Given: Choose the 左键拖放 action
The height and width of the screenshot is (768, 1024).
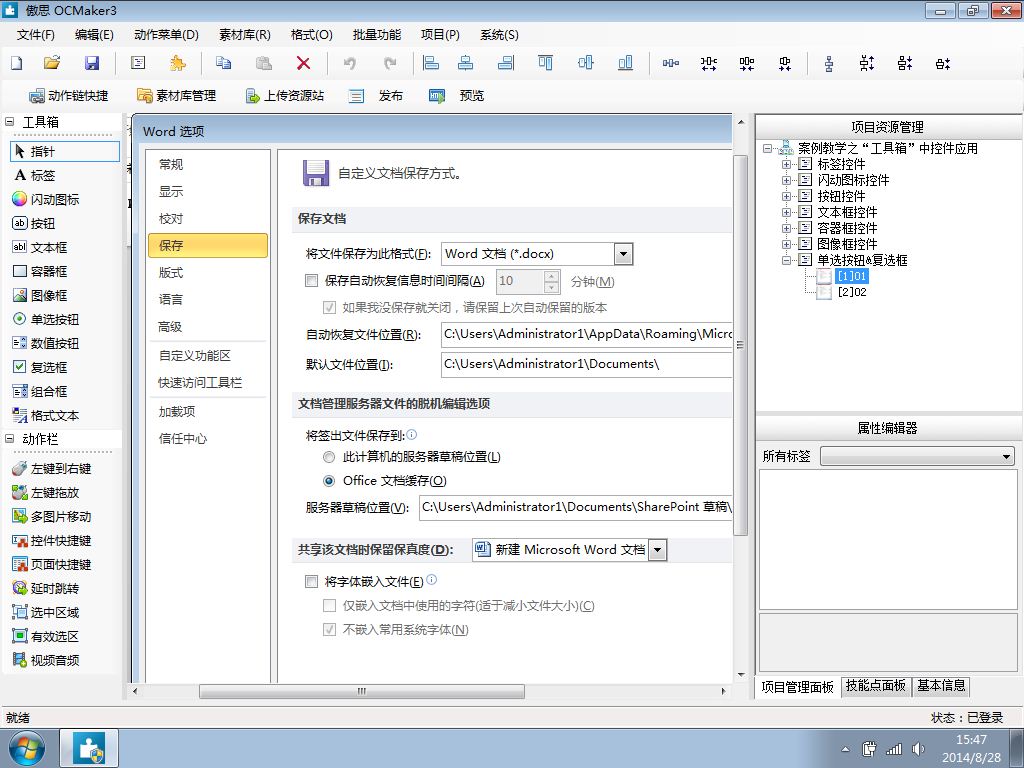Looking at the screenshot, I should (46, 492).
